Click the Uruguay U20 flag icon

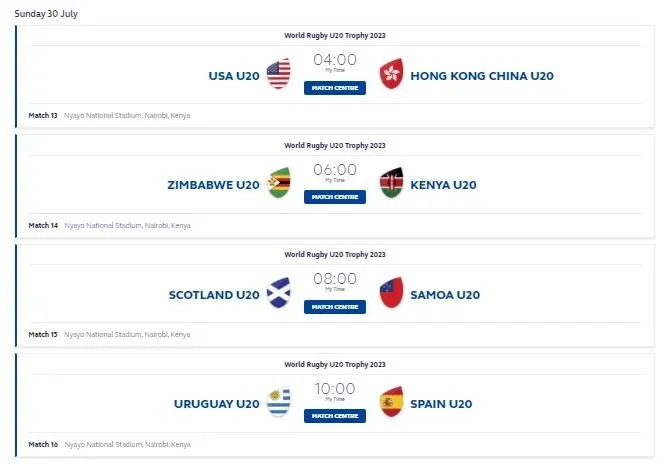279,403
